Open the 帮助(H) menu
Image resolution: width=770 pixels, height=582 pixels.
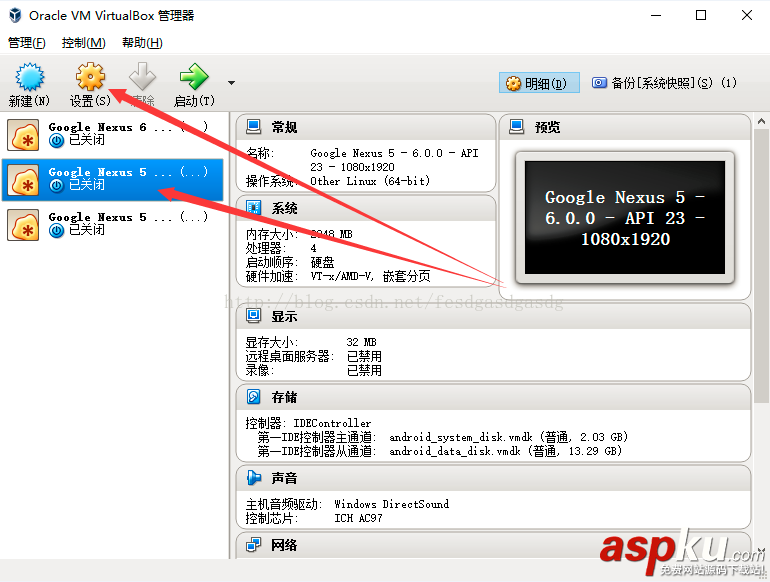[x=142, y=43]
